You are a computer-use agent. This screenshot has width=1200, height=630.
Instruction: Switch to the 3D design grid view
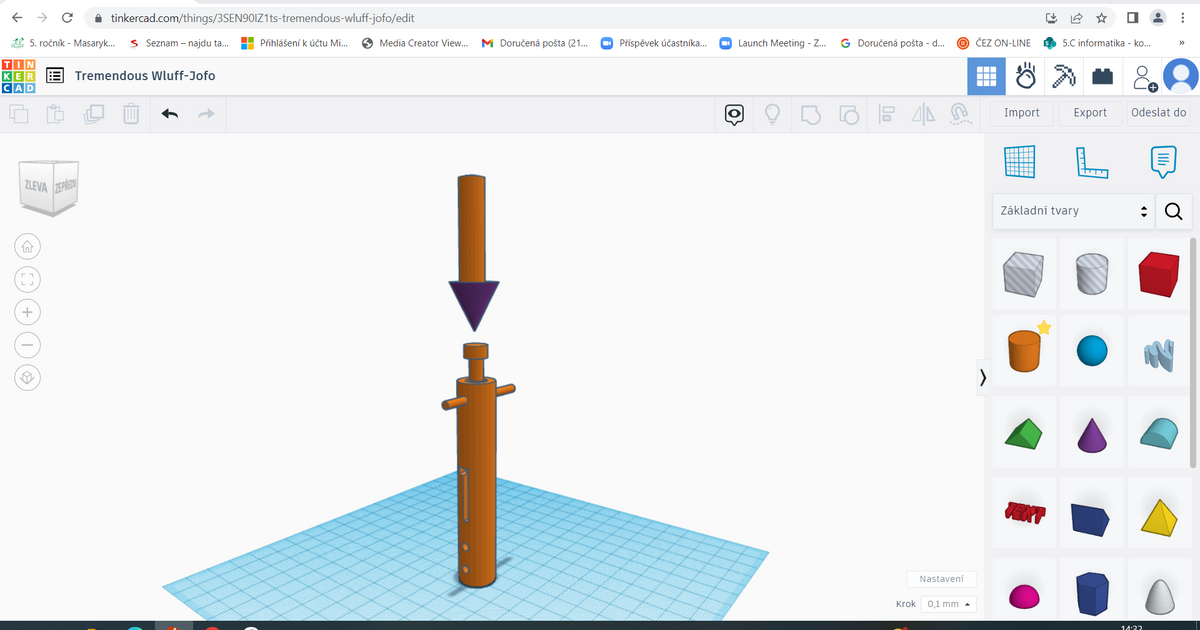point(986,76)
